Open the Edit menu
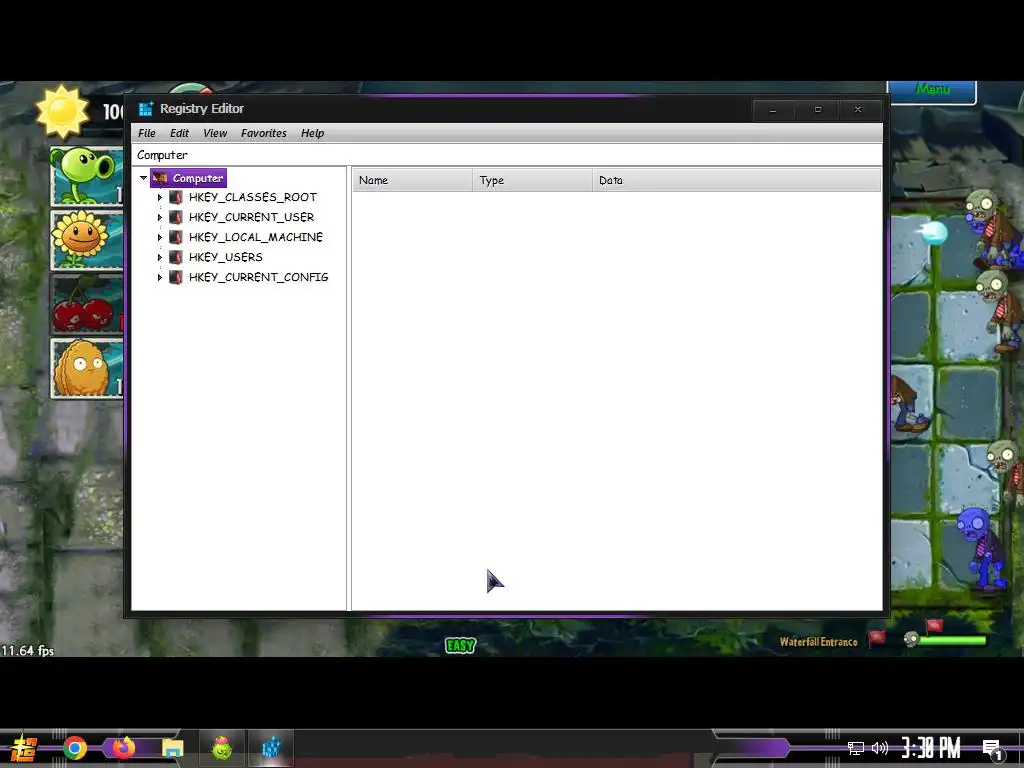This screenshot has width=1024, height=768. [x=179, y=133]
